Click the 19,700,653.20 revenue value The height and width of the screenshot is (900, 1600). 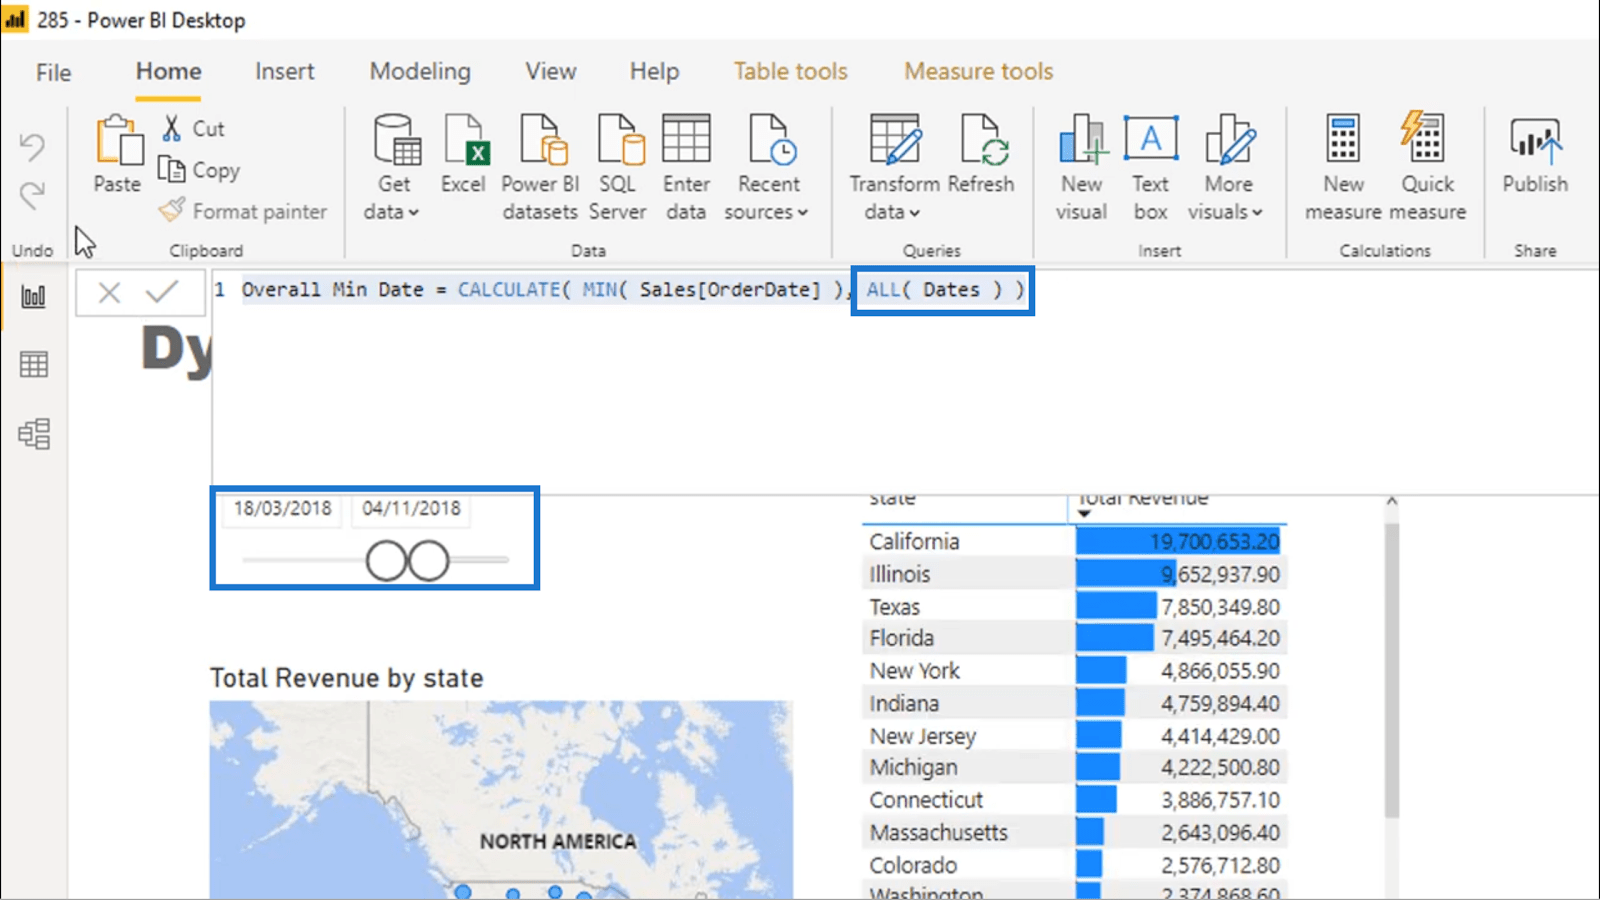[x=1214, y=541]
